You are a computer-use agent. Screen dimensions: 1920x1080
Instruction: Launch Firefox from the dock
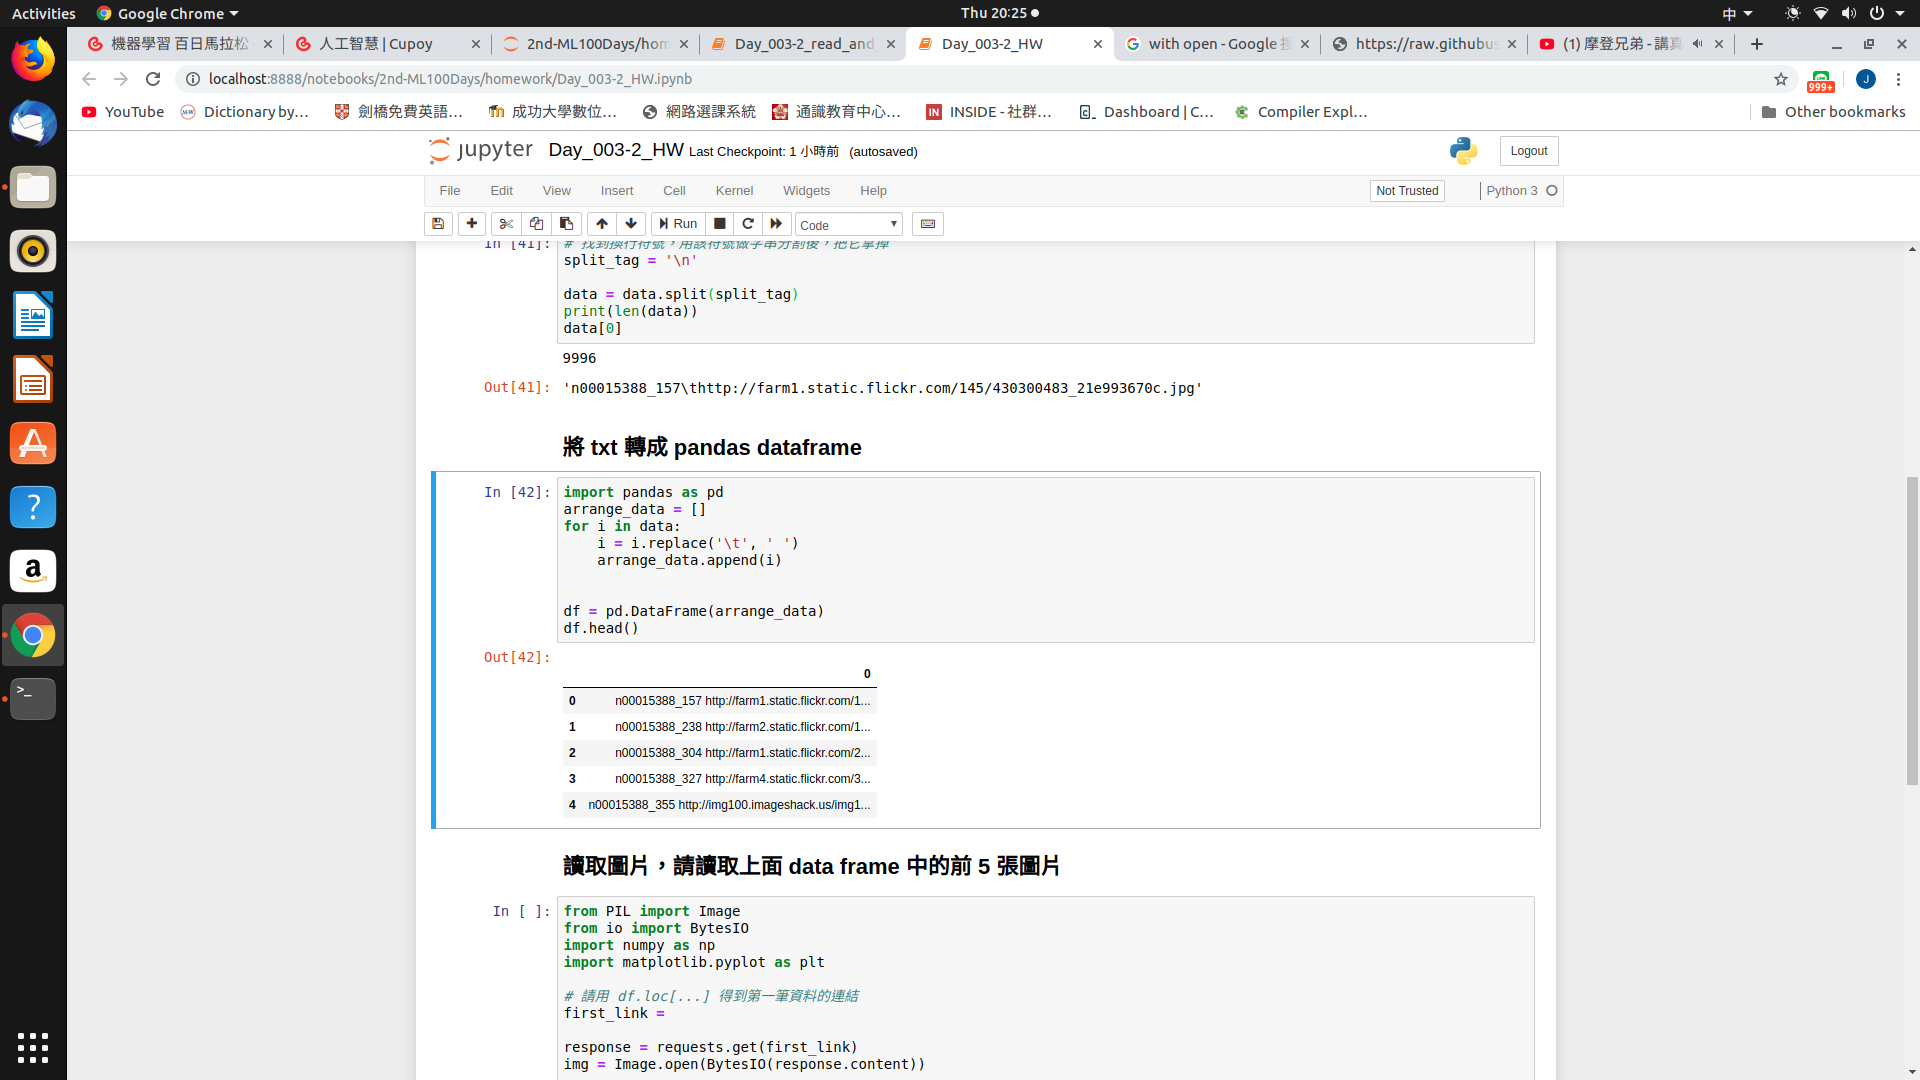coord(33,60)
